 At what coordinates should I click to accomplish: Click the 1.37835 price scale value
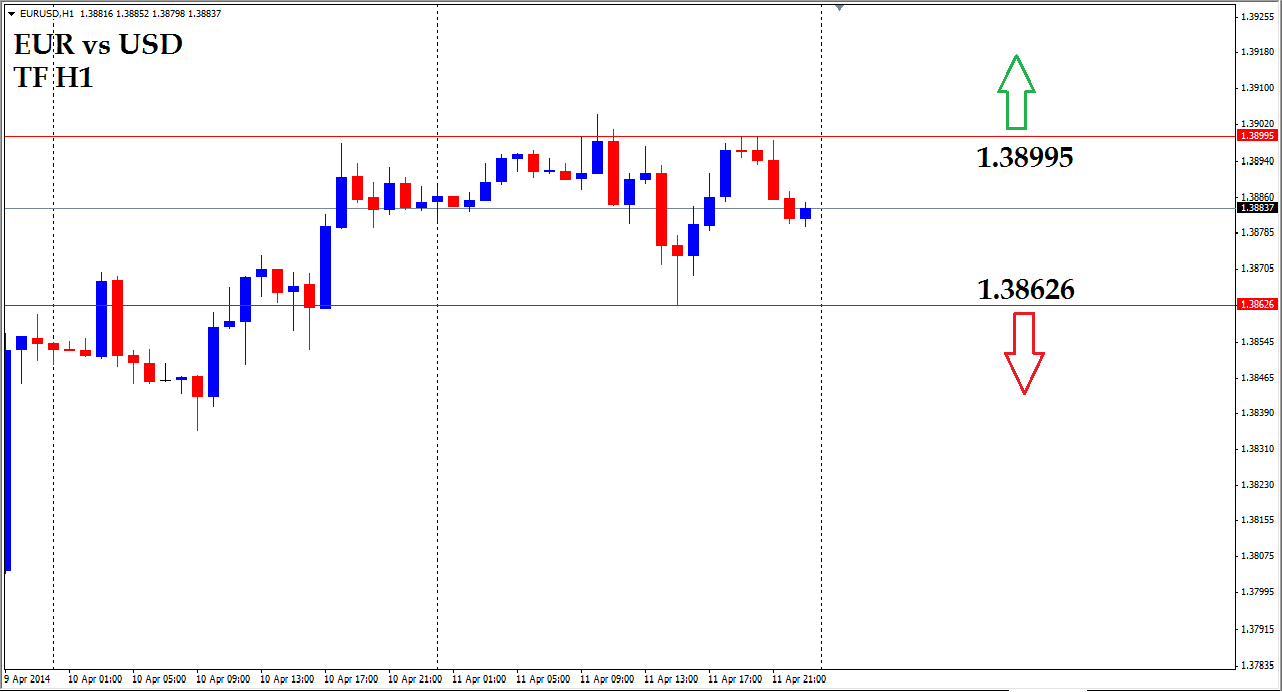tap(1257, 665)
